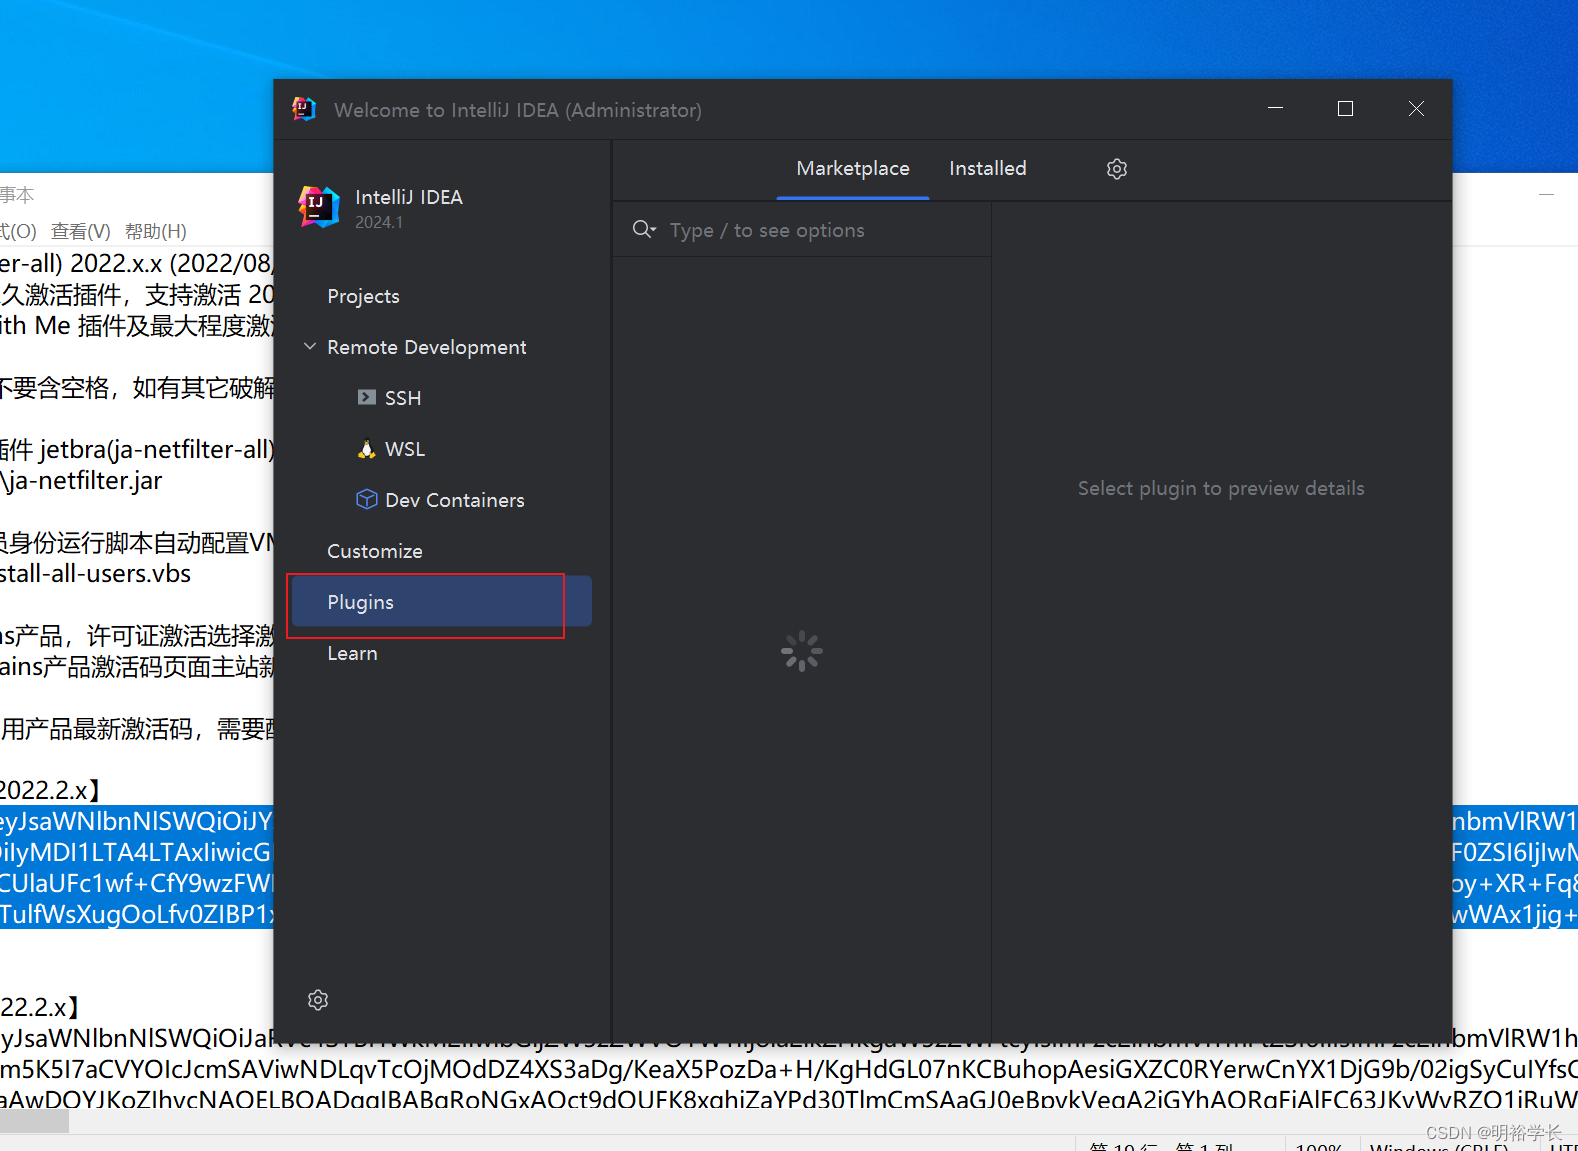Click the IntelliJ IDEA 2024.1 version label
The height and width of the screenshot is (1151, 1578).
379,222
